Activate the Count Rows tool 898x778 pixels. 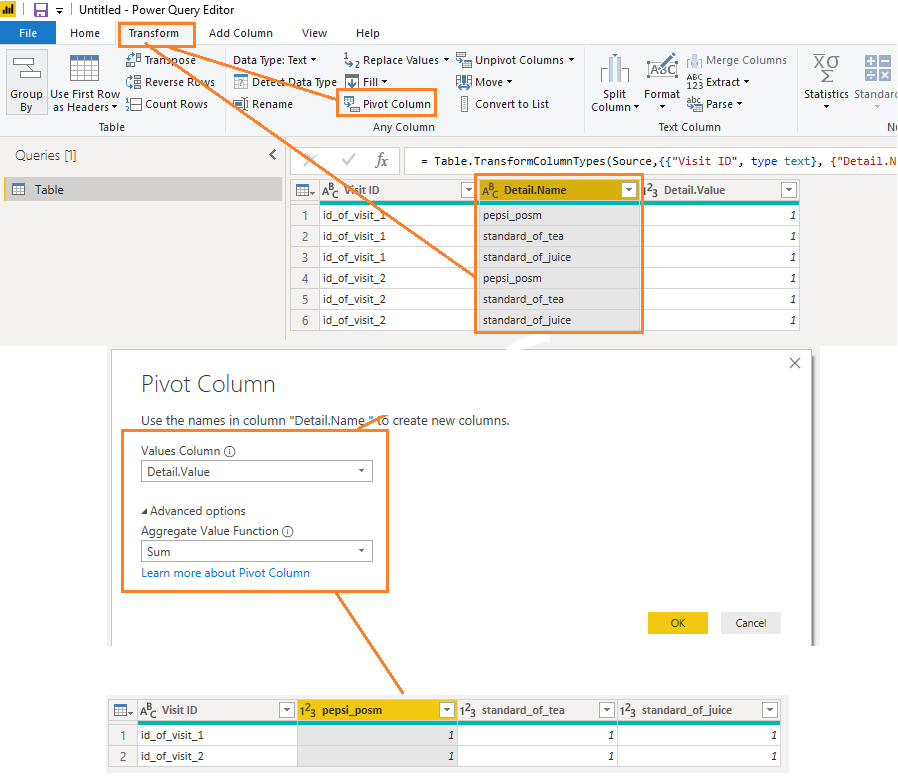[x=168, y=104]
